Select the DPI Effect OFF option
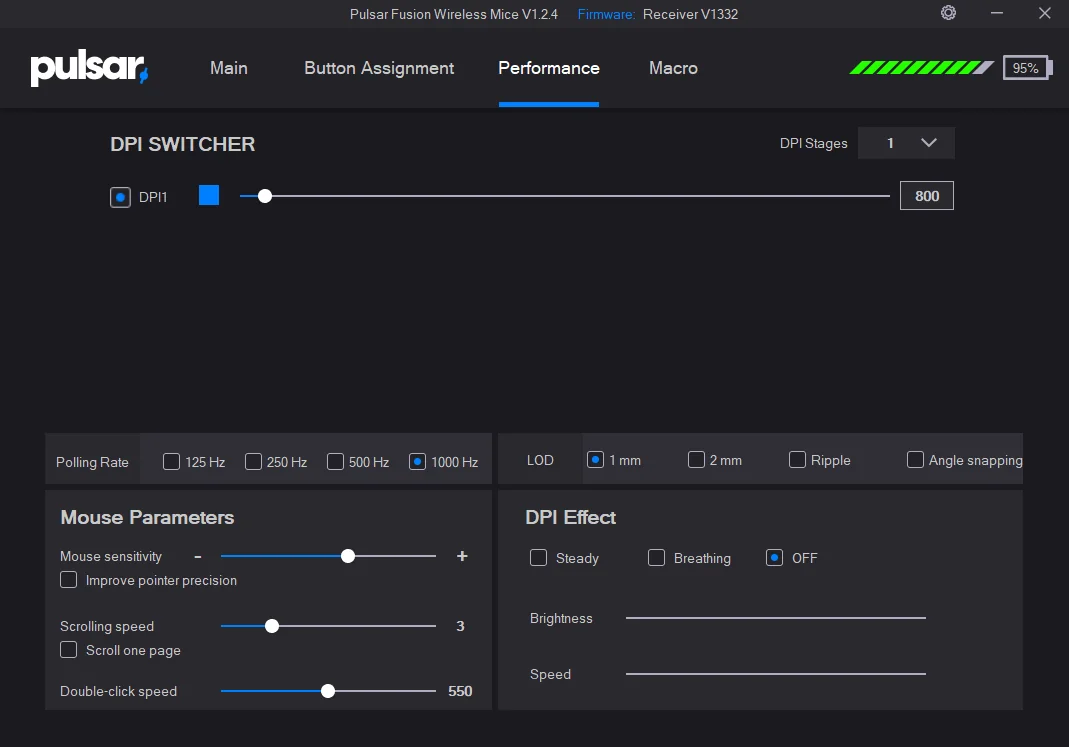The height and width of the screenshot is (747, 1069). (774, 558)
